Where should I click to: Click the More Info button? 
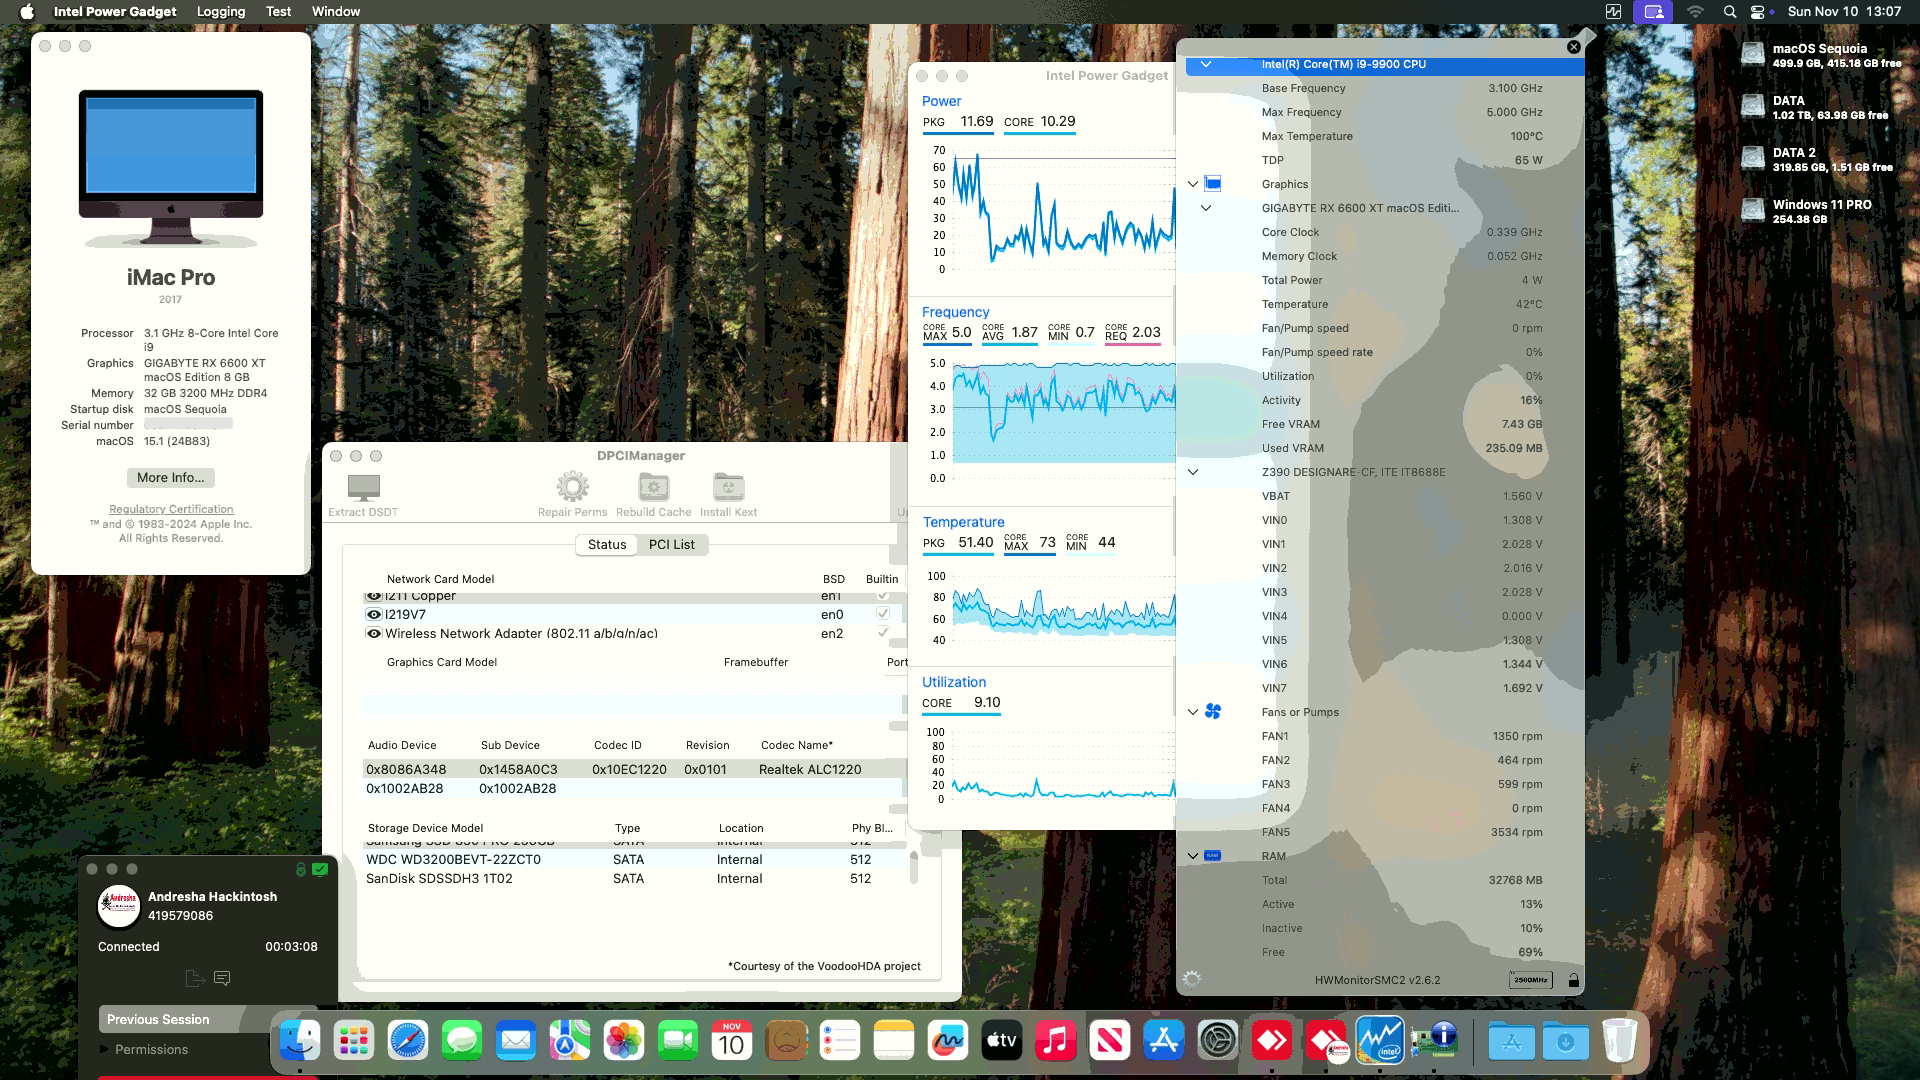pos(169,477)
